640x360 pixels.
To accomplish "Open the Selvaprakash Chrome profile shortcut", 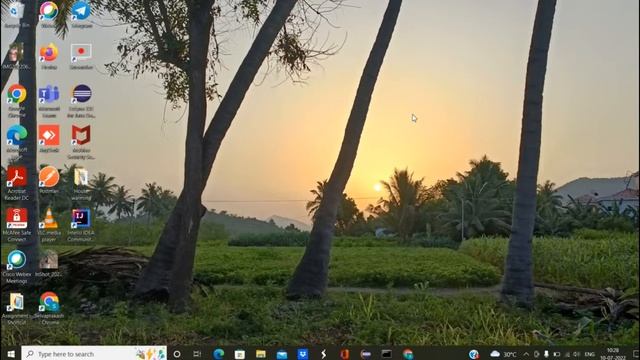I will 49,309.
